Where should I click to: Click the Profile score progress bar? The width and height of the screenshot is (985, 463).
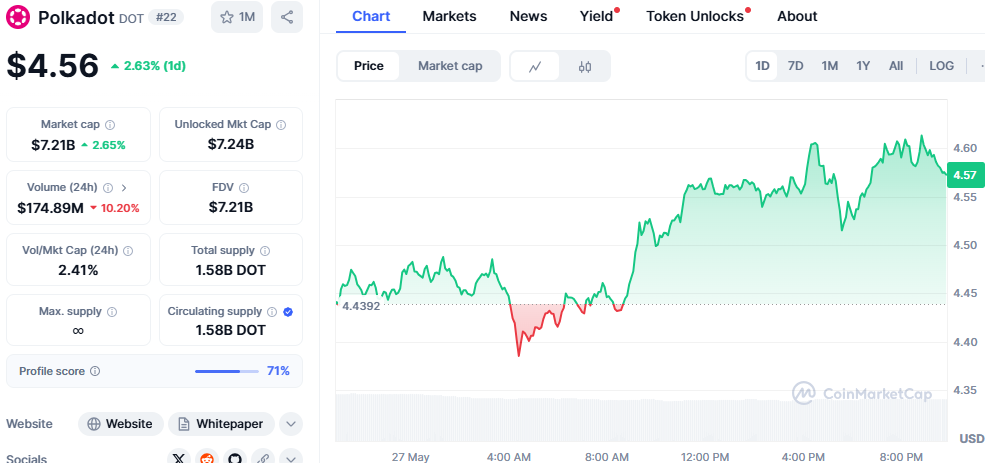point(227,371)
